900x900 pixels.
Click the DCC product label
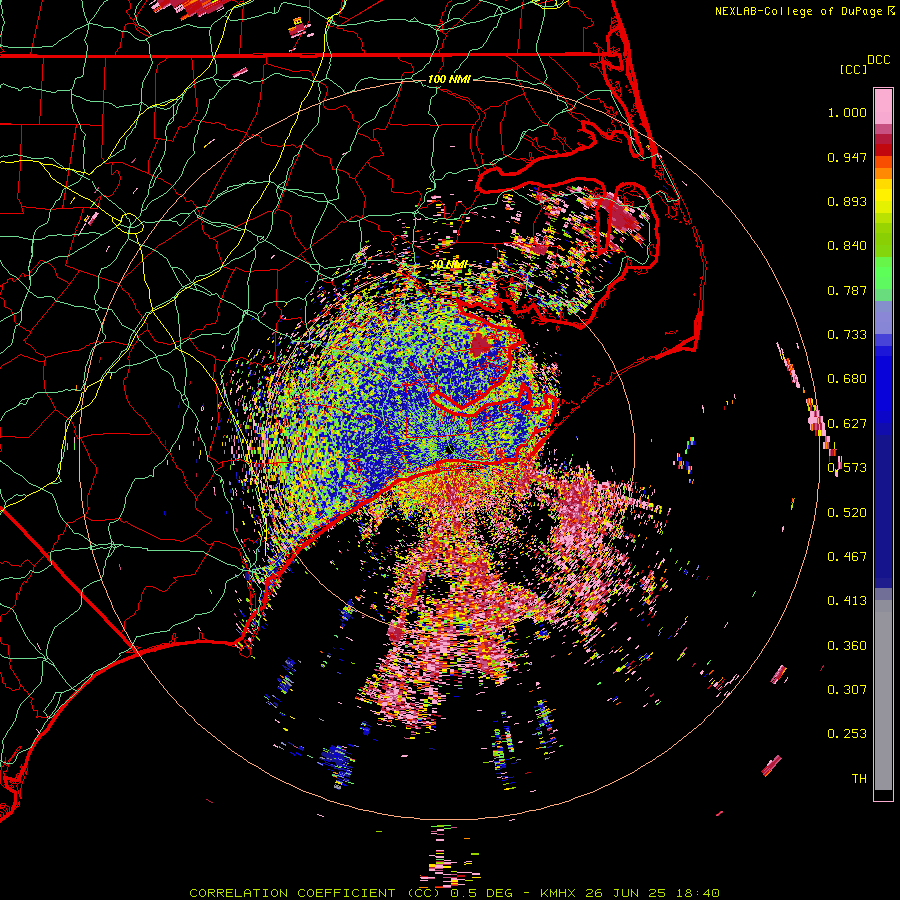point(878,60)
